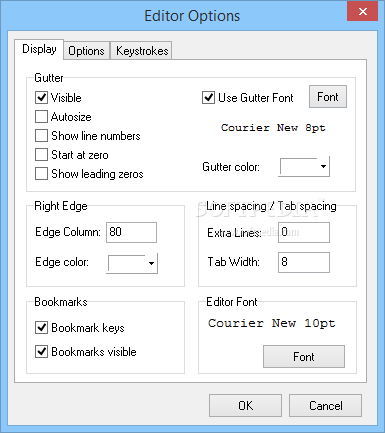Click the Tab Width label
This screenshot has height=433, width=385.
234,262
